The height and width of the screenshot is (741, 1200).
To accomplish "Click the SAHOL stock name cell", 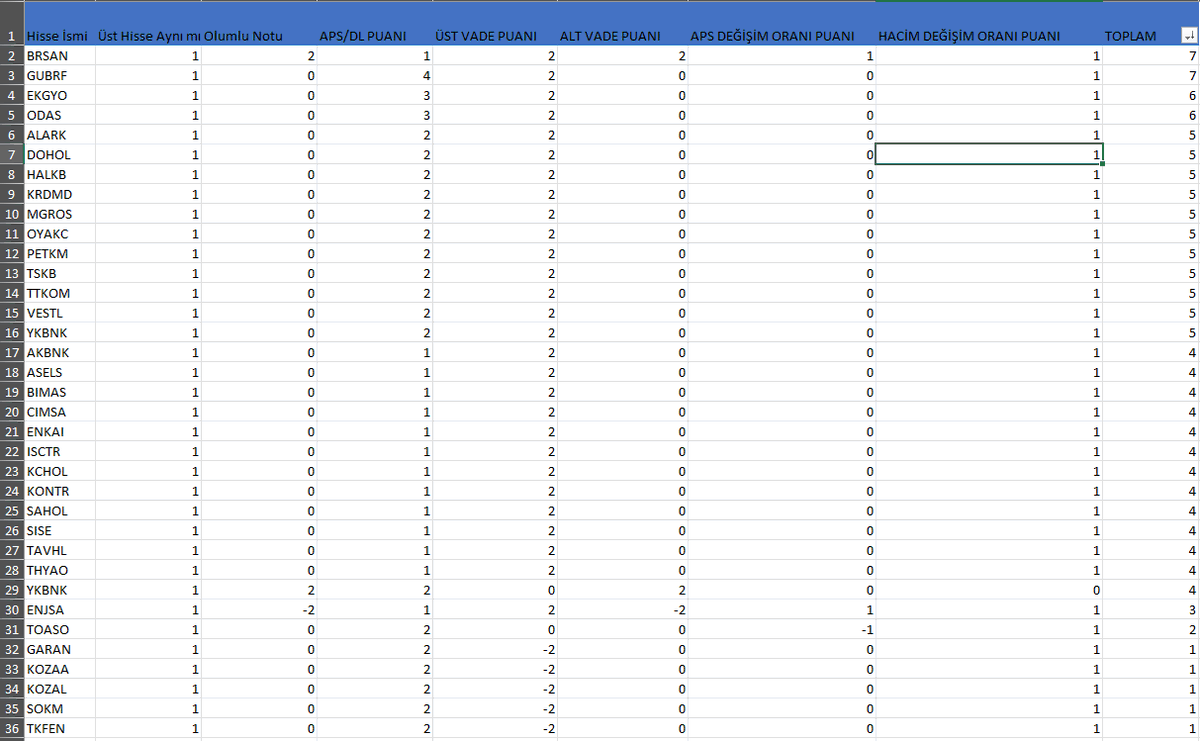I will coord(58,511).
